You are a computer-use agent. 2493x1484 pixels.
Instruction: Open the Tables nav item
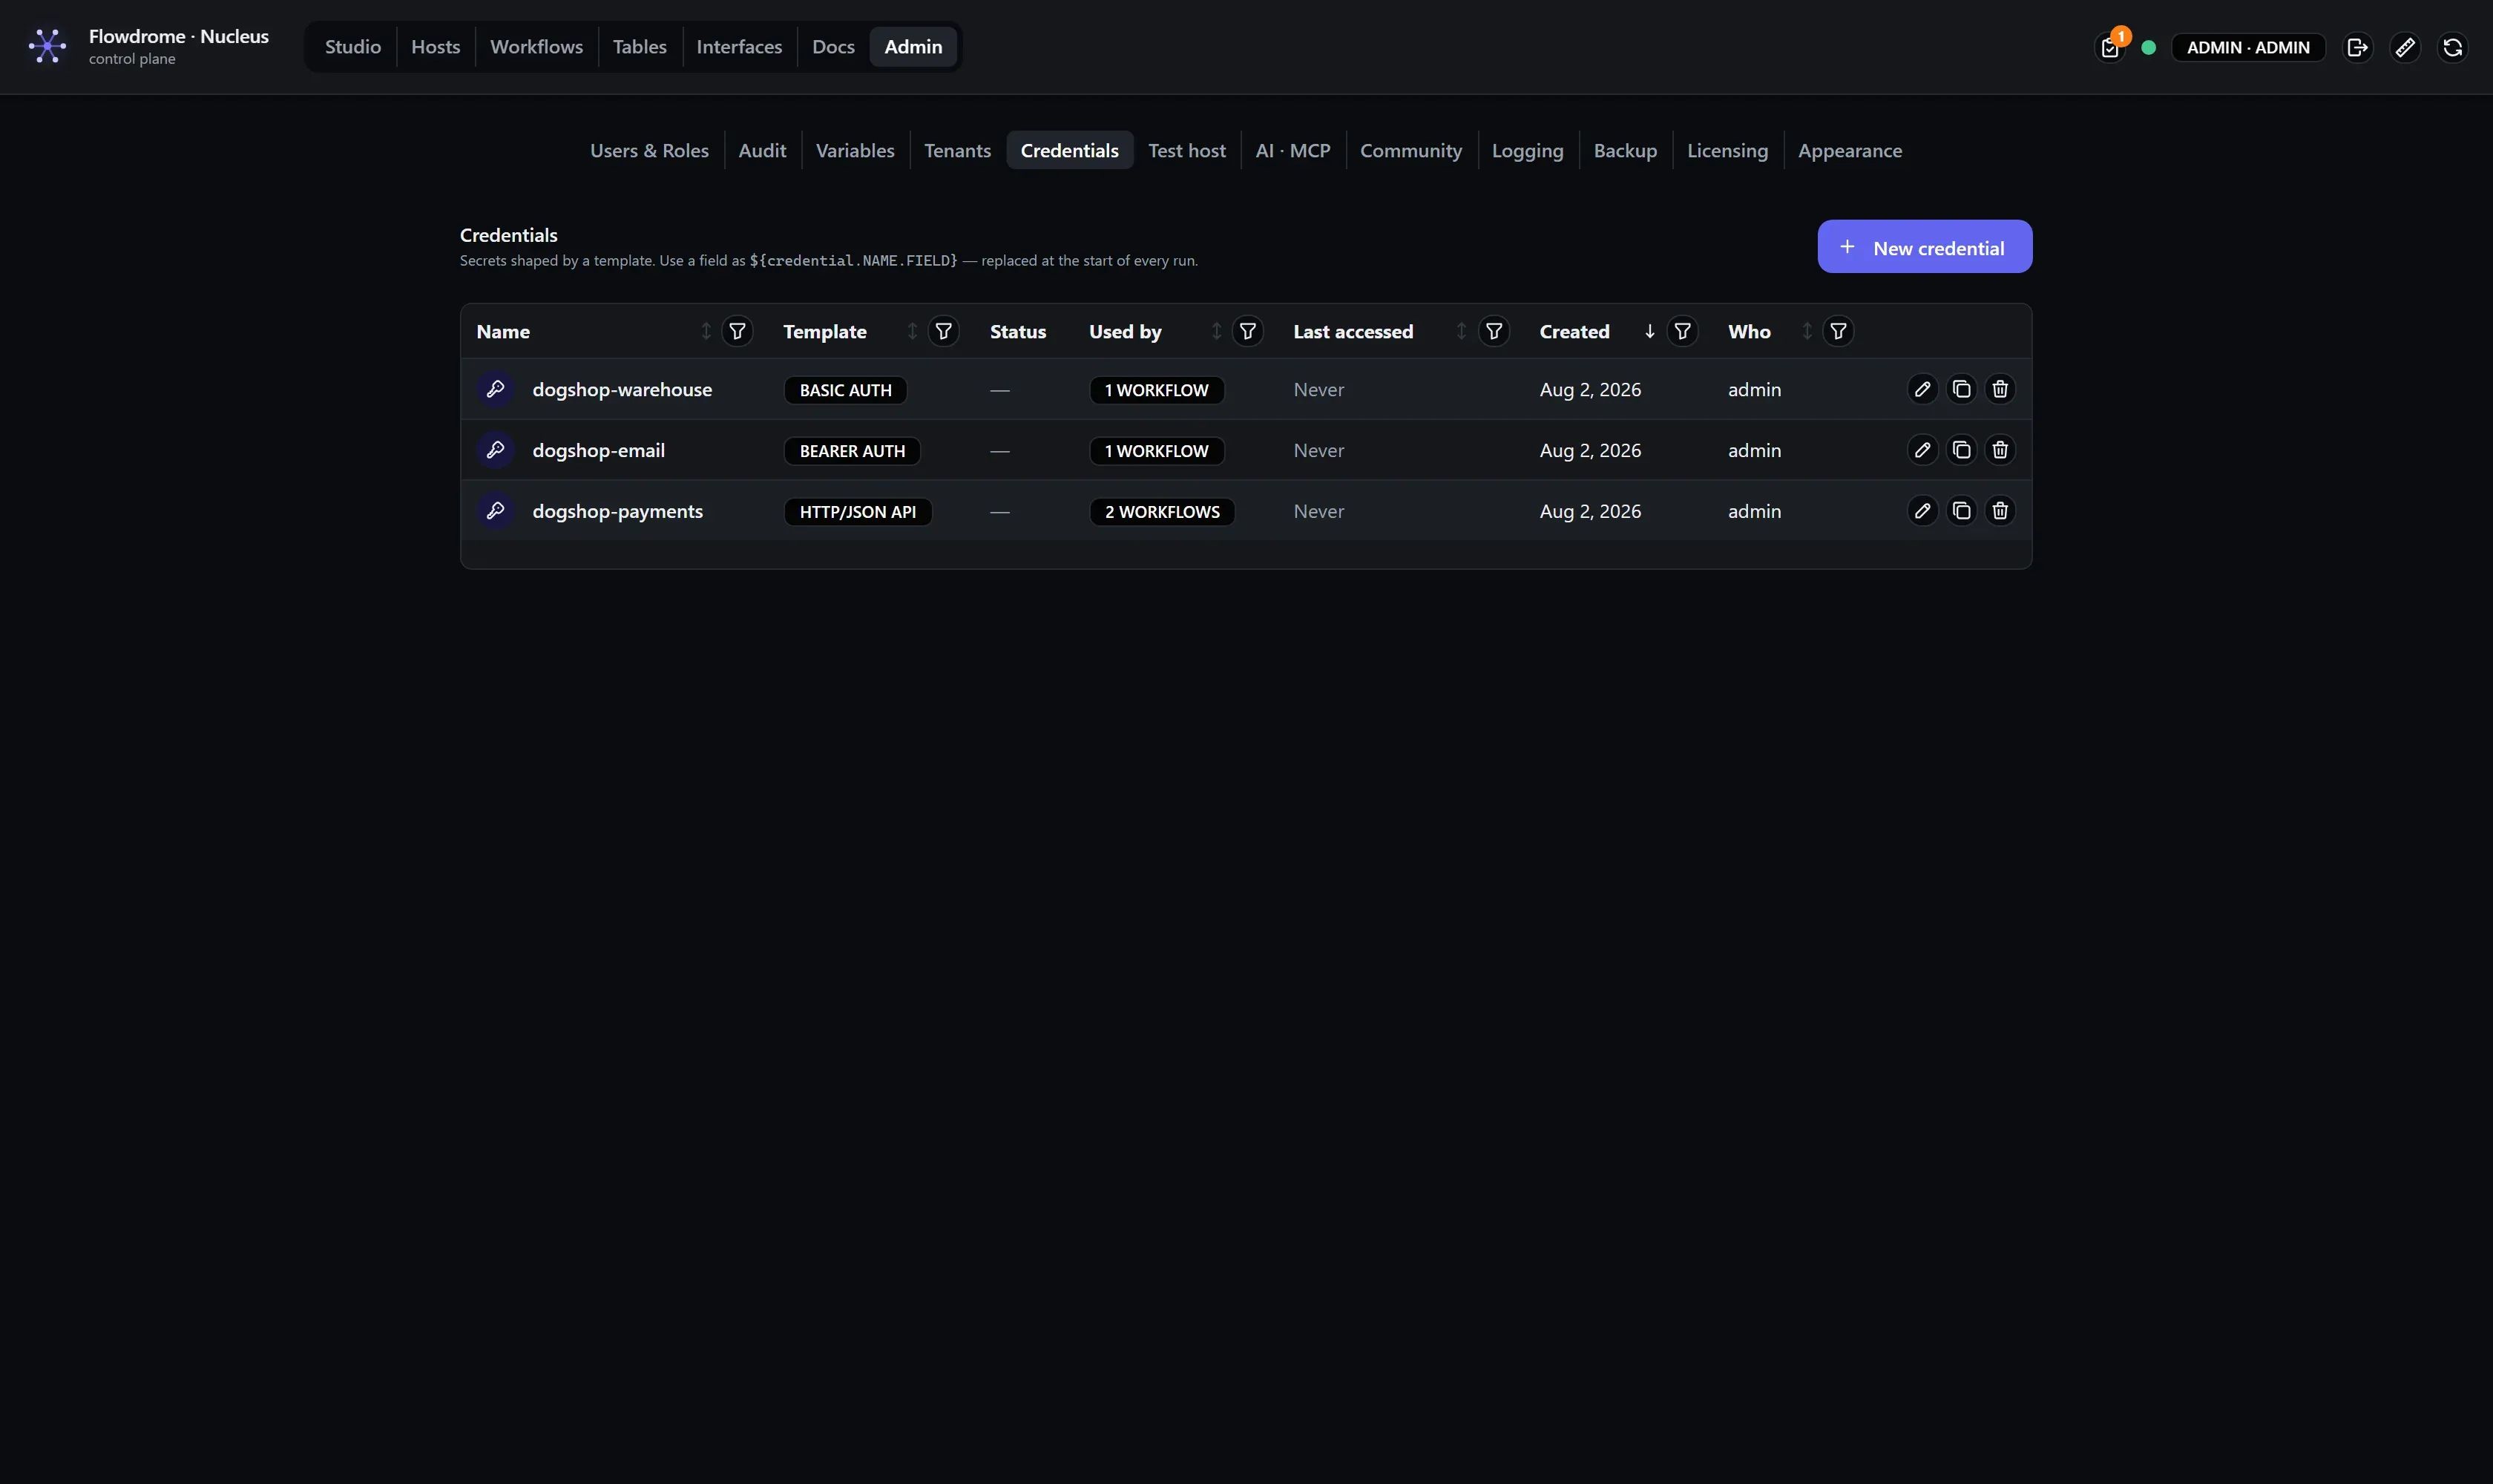pos(639,47)
